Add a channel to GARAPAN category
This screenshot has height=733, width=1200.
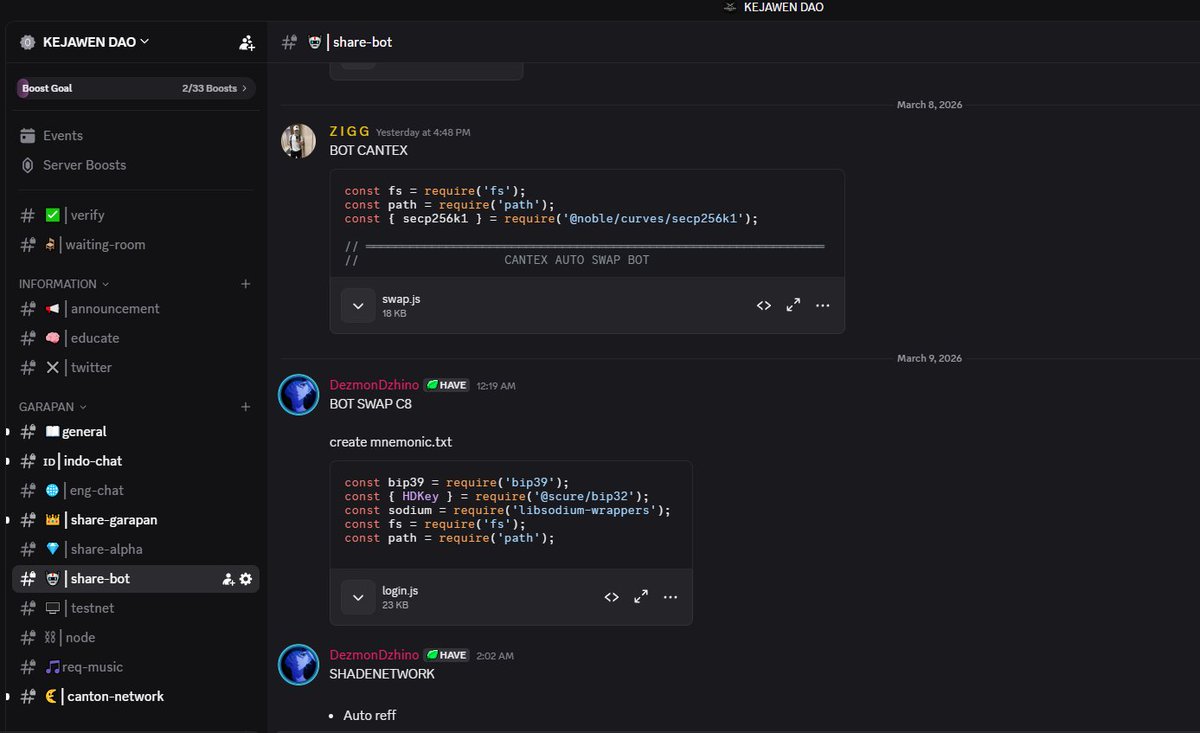tap(246, 407)
